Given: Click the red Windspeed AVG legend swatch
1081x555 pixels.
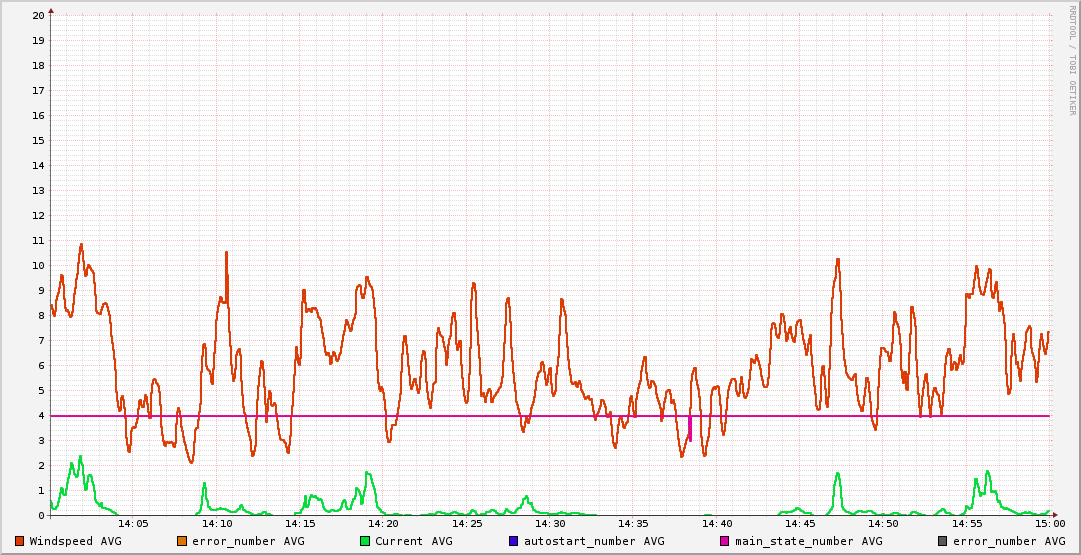Looking at the screenshot, I should pos(20,542).
